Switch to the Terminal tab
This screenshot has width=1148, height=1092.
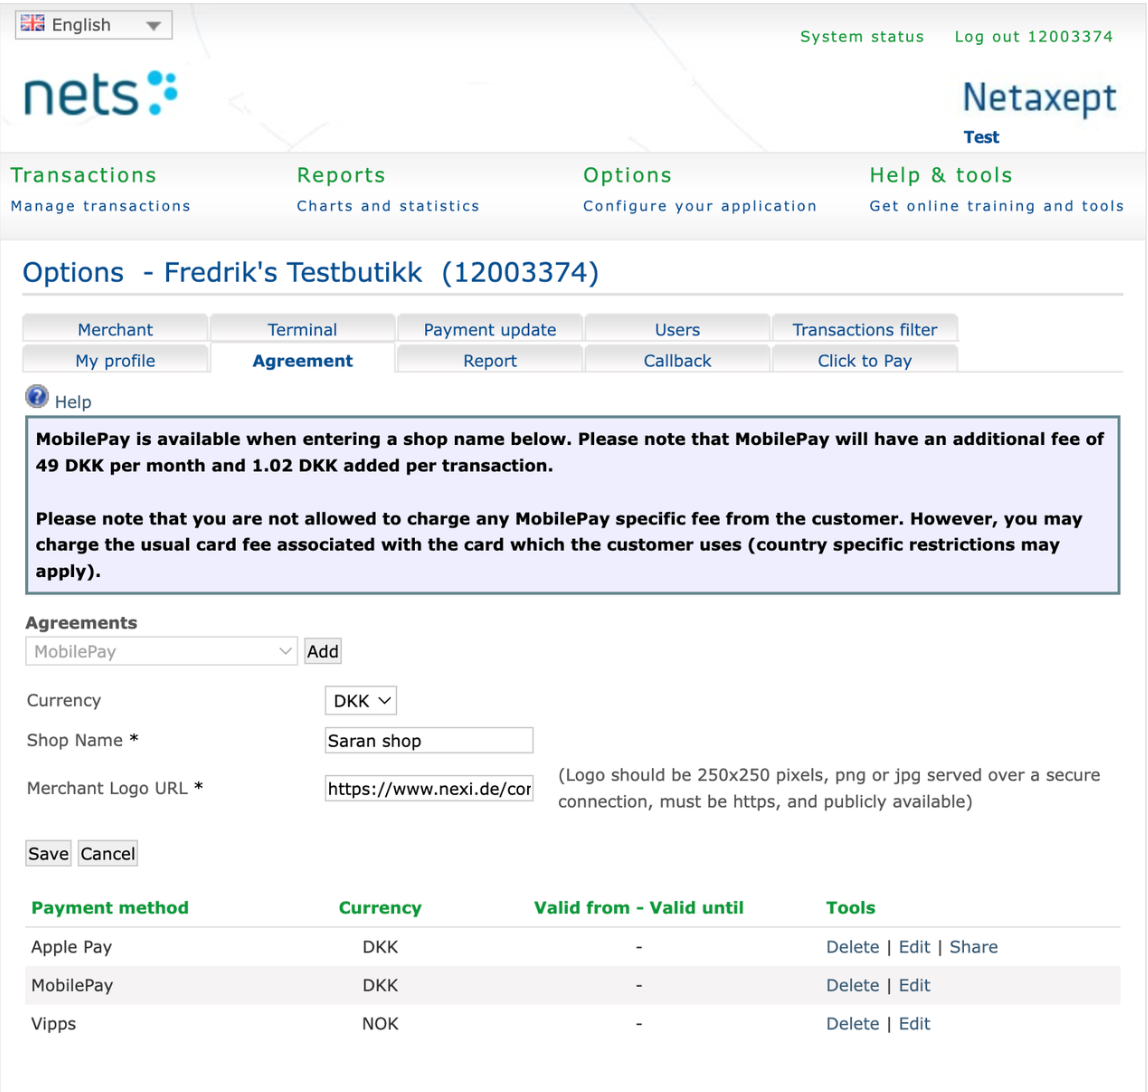point(302,329)
